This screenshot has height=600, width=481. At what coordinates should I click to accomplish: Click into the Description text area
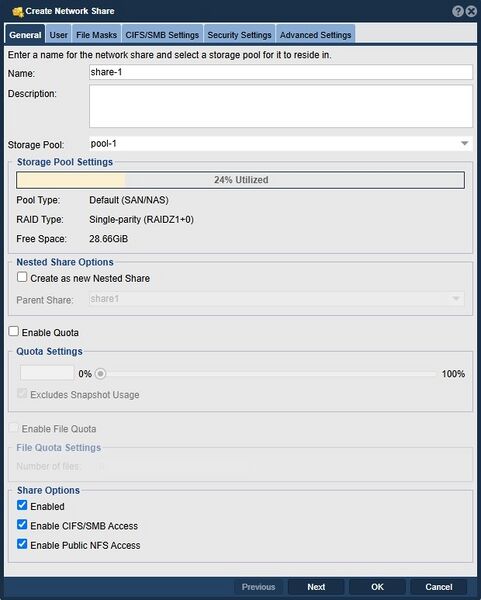281,106
